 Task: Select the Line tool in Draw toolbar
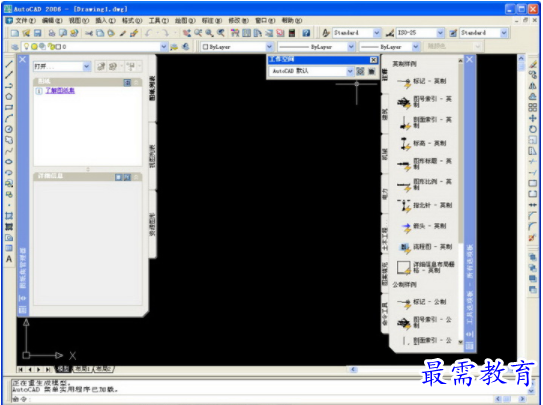[x=9, y=64]
